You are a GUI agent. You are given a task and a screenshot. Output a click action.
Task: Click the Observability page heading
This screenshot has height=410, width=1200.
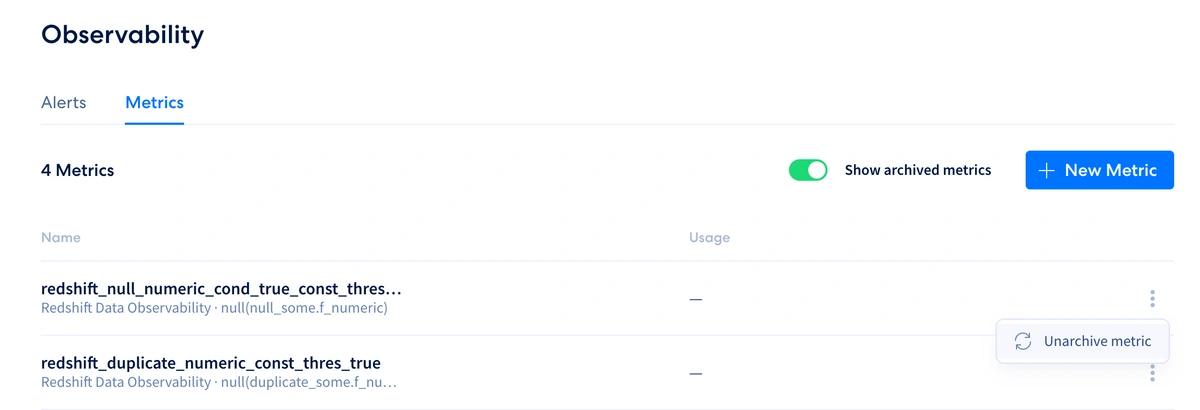122,34
